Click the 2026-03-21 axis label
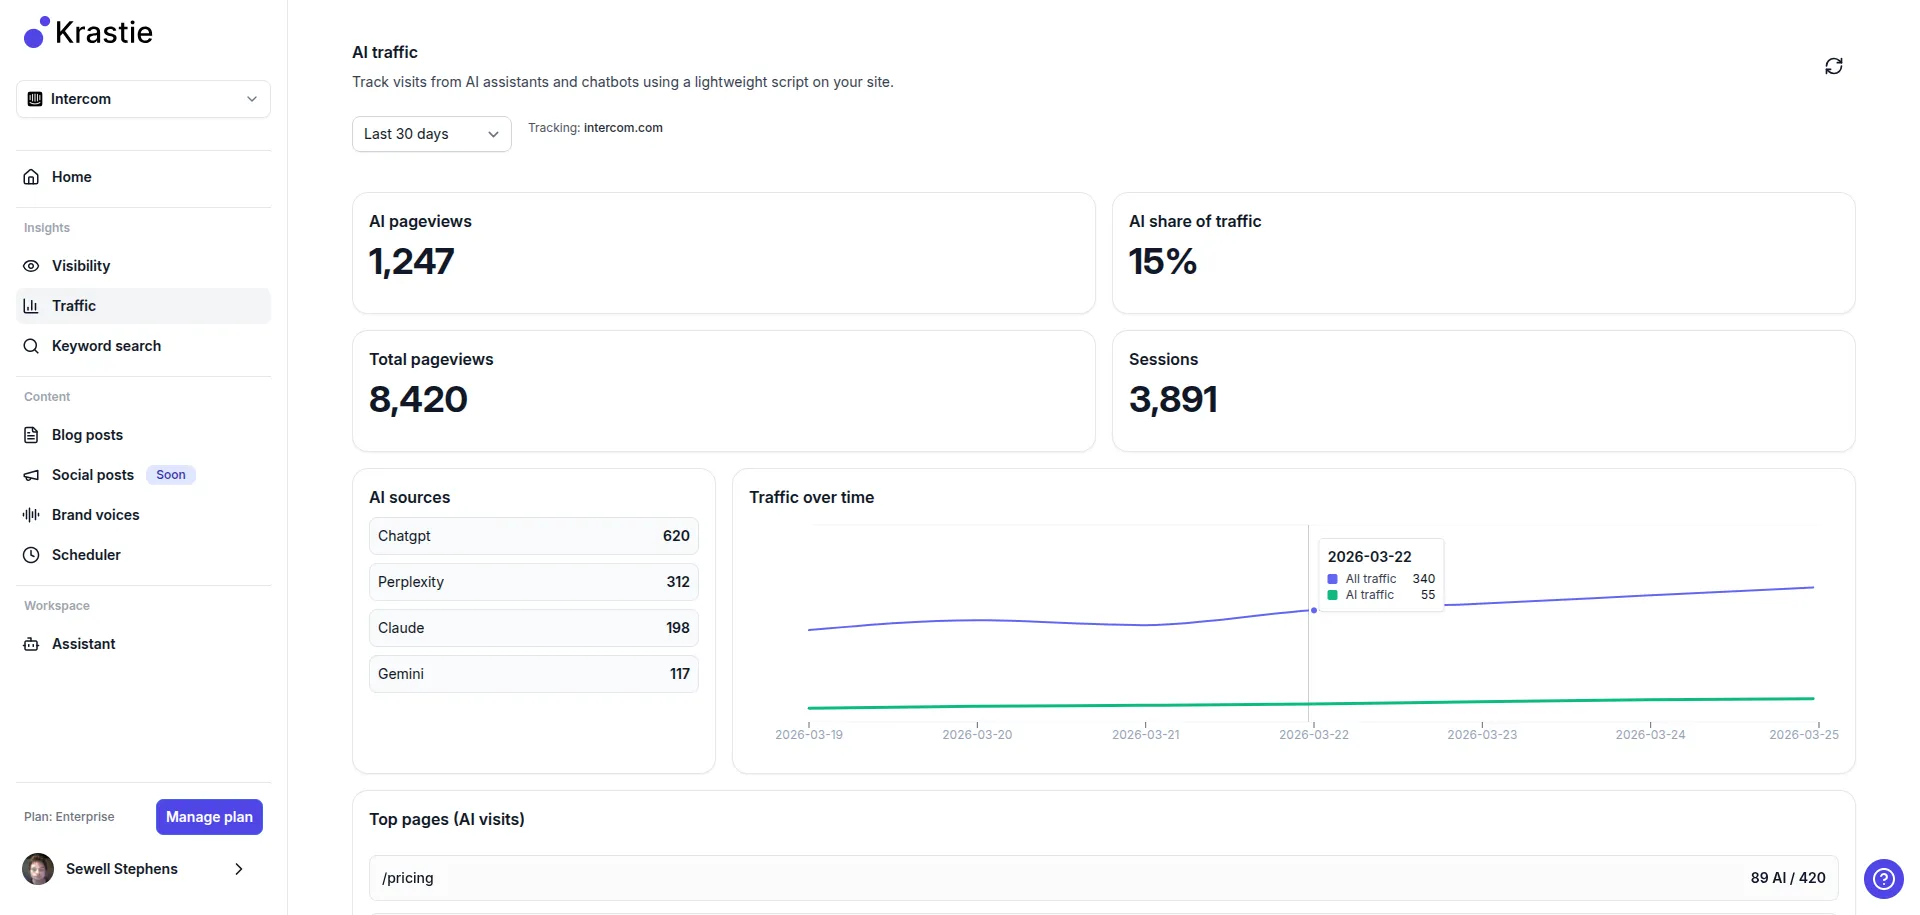Image resolution: width=1920 pixels, height=915 pixels. pyautogui.click(x=1146, y=735)
